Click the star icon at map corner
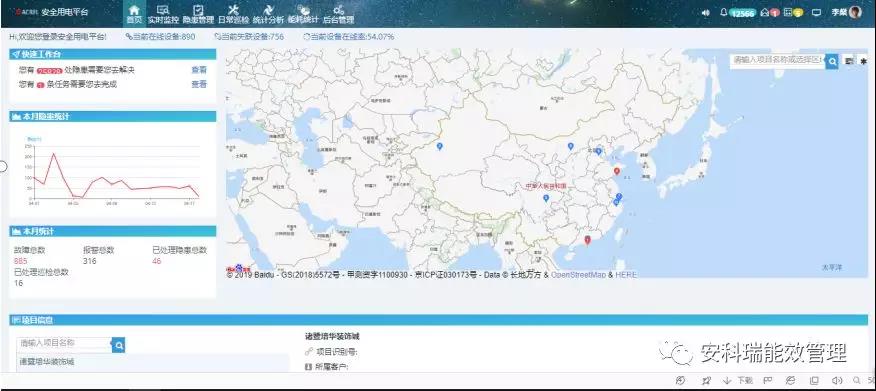Image resolution: width=876 pixels, height=391 pixels. pos(864,61)
